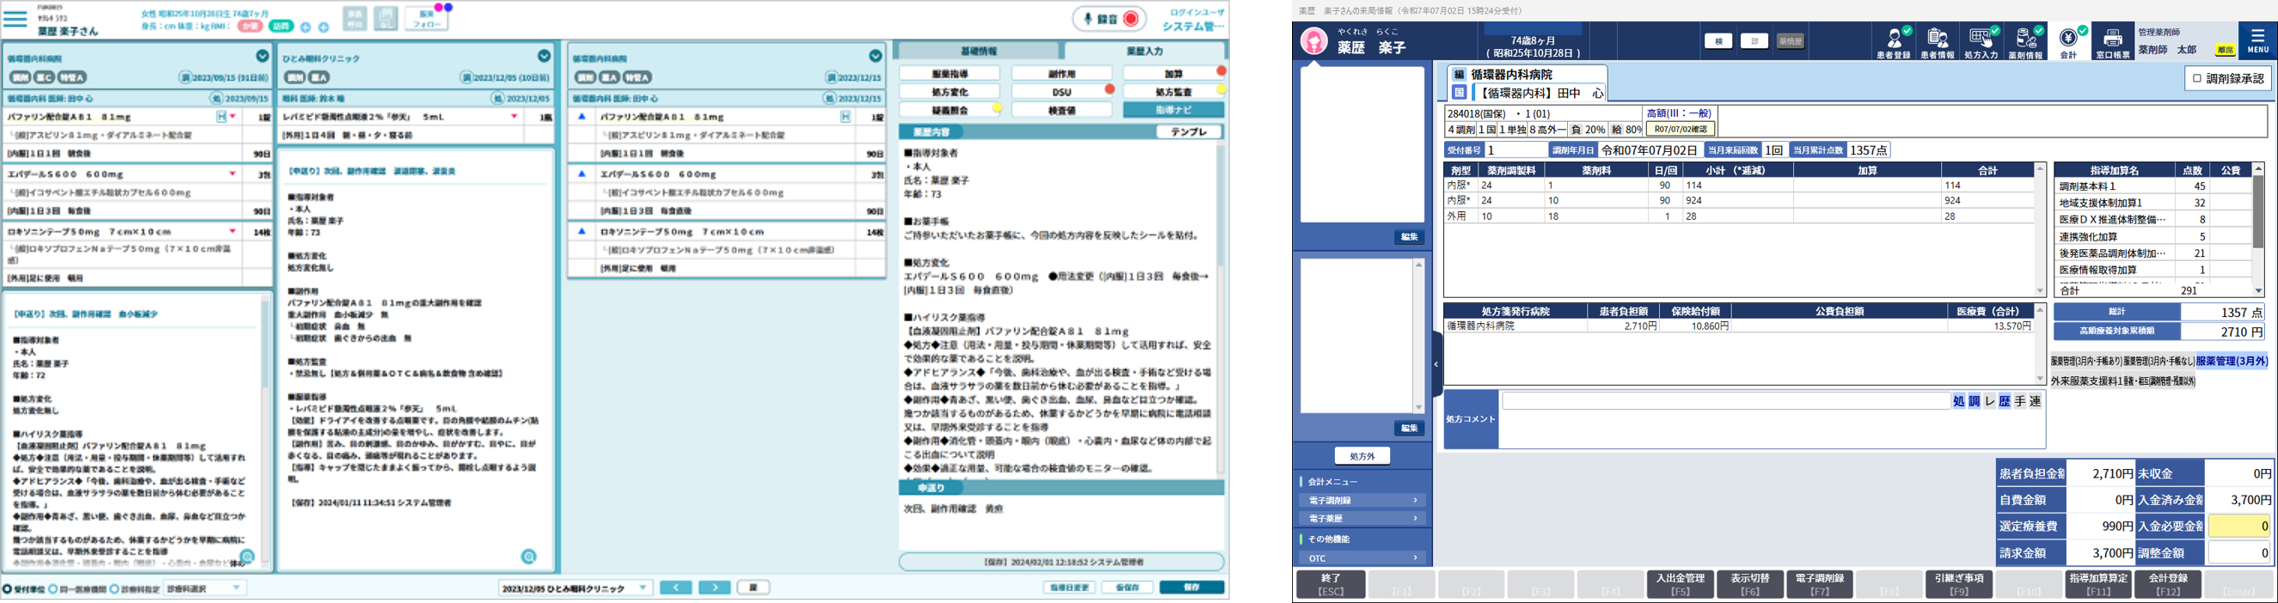Open the MENU icon at top right

(2258, 40)
